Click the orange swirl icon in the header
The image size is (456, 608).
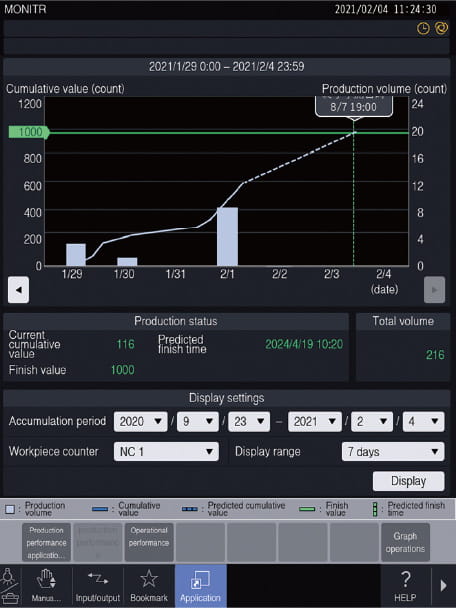[x=441, y=28]
